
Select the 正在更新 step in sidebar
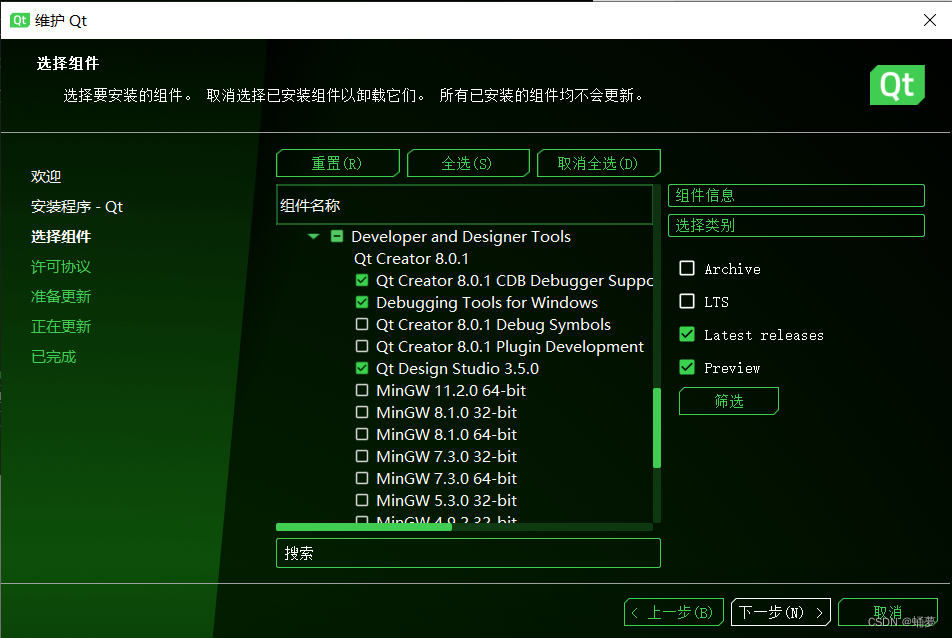[61, 327]
